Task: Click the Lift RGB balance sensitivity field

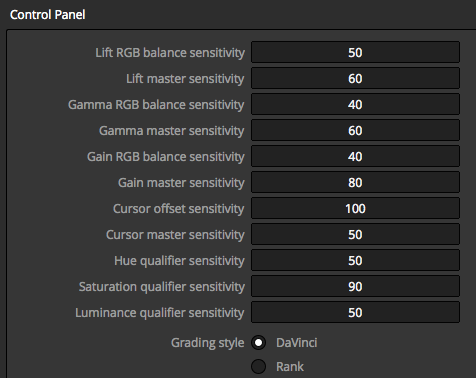Action: click(x=355, y=52)
